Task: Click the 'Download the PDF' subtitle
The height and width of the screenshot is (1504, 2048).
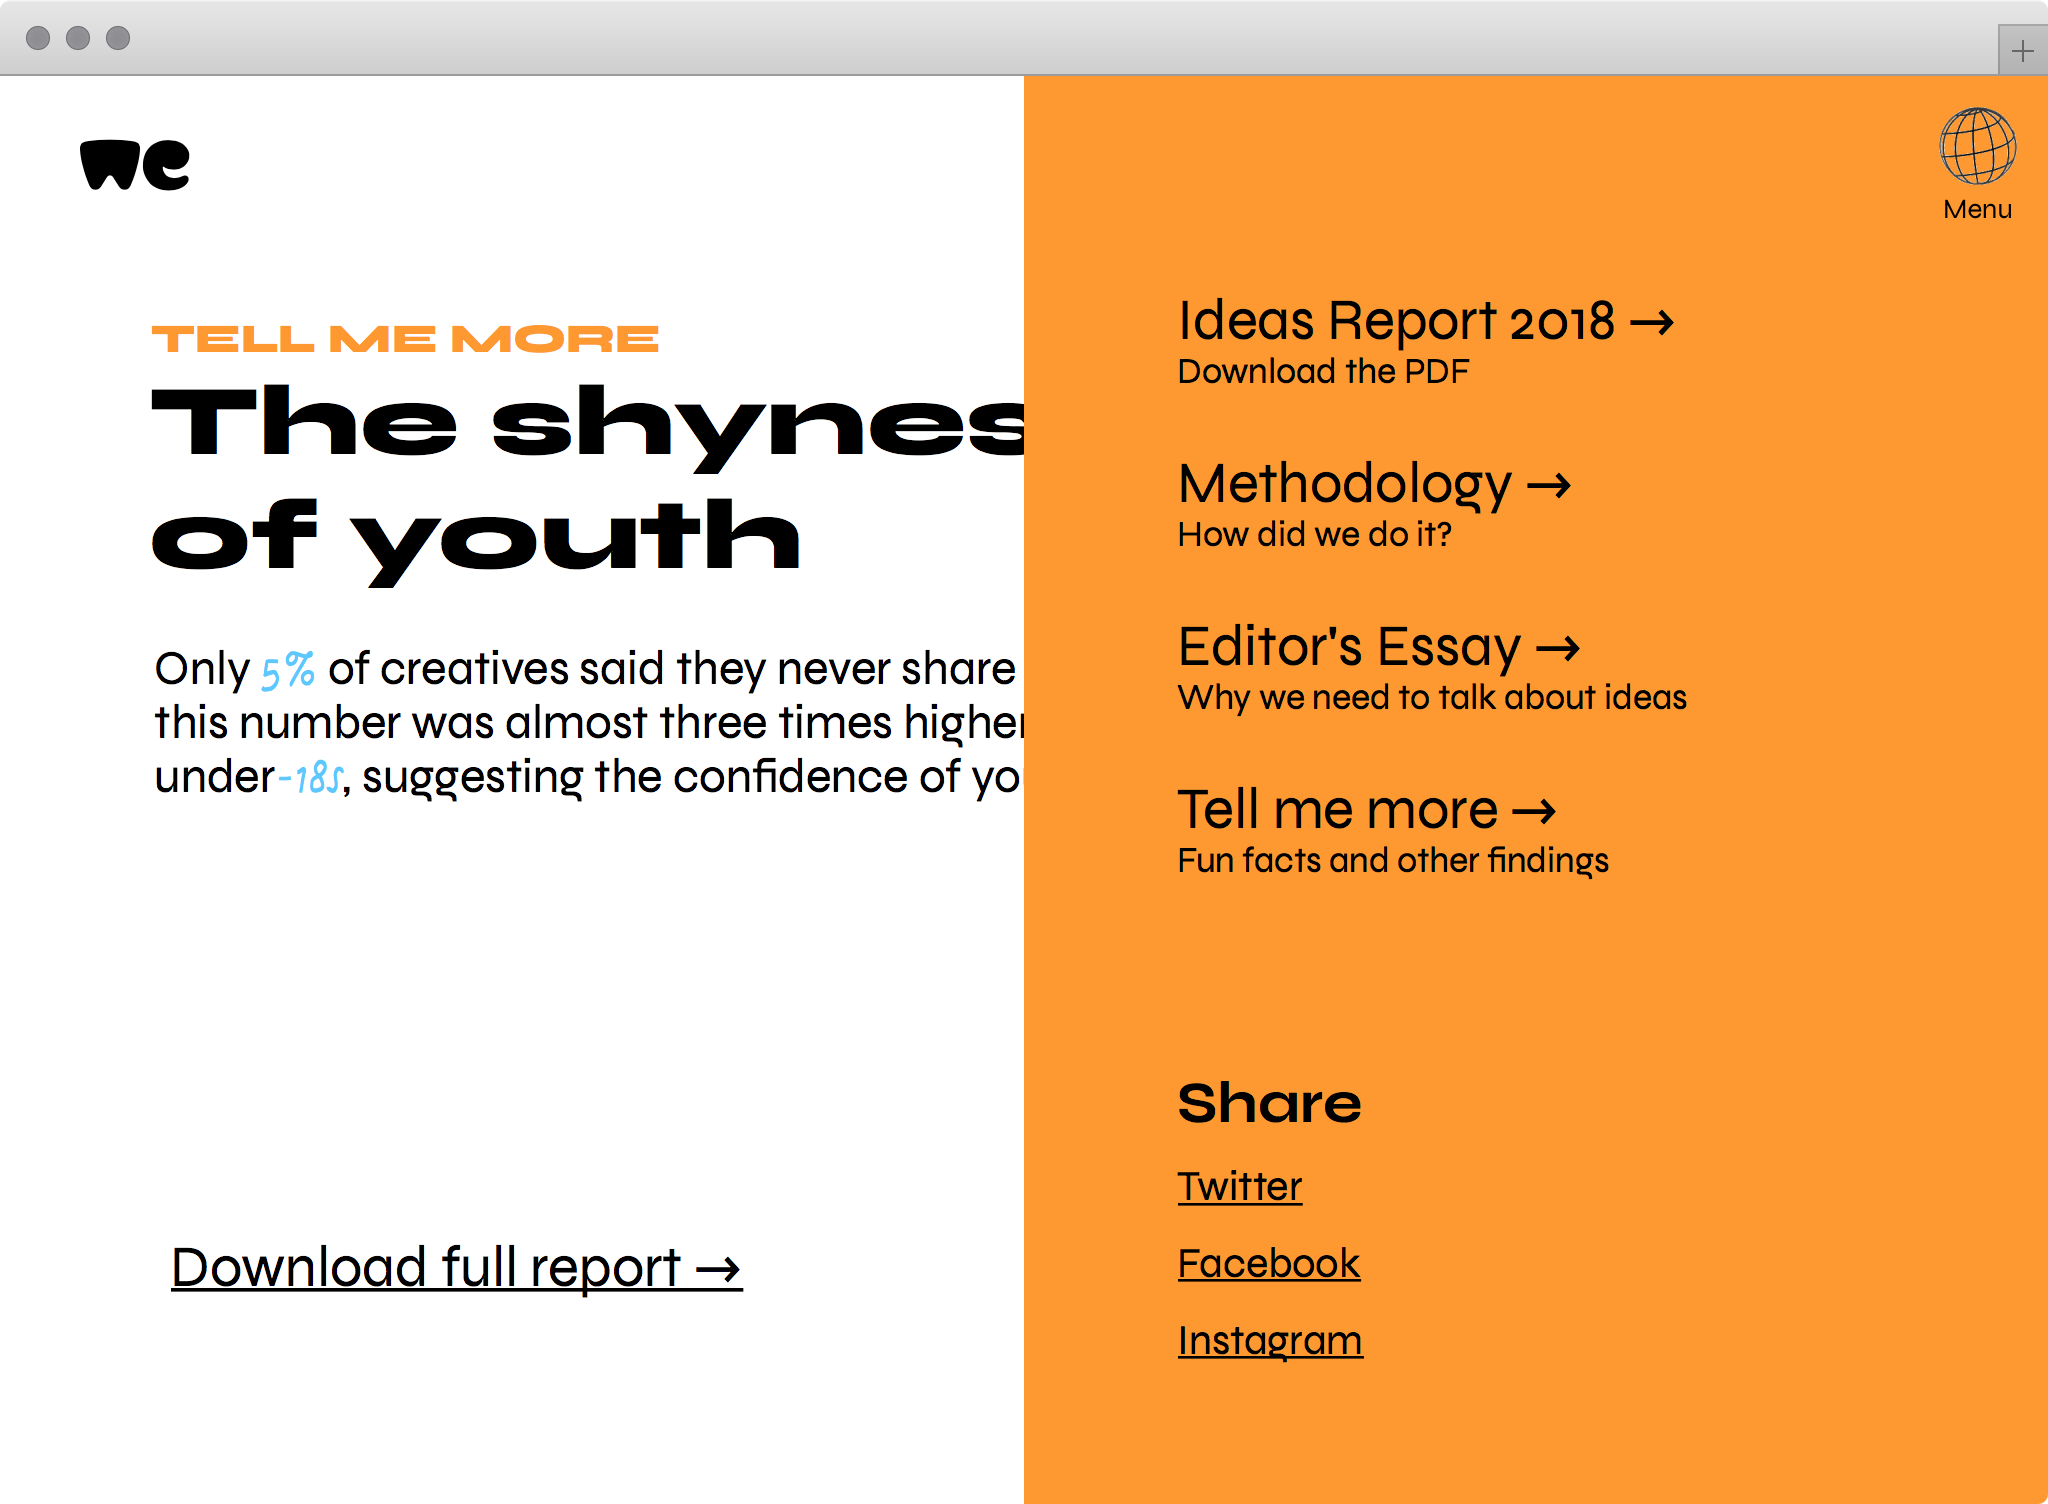Action: [1322, 372]
